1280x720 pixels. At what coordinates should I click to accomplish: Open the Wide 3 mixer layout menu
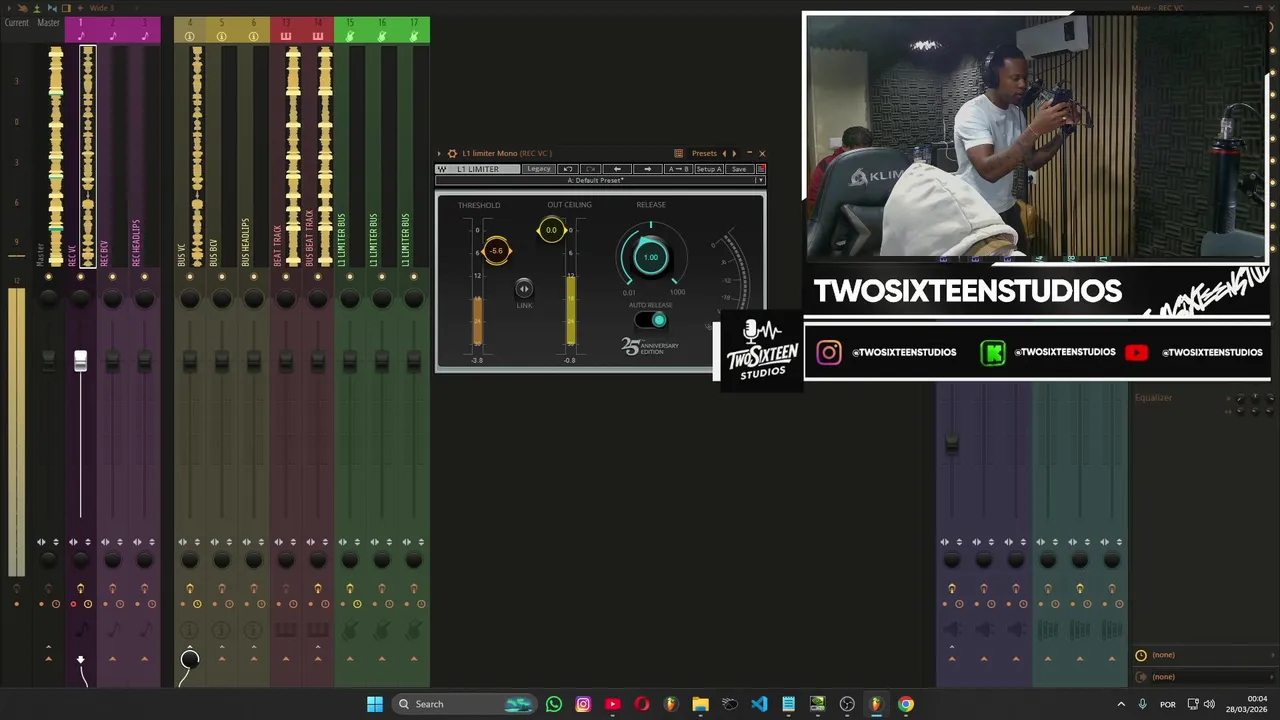(x=101, y=8)
